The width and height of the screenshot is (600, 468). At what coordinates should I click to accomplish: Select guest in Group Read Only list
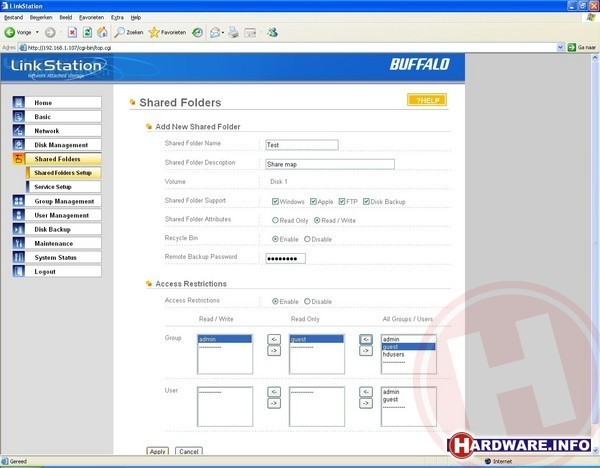tap(316, 339)
